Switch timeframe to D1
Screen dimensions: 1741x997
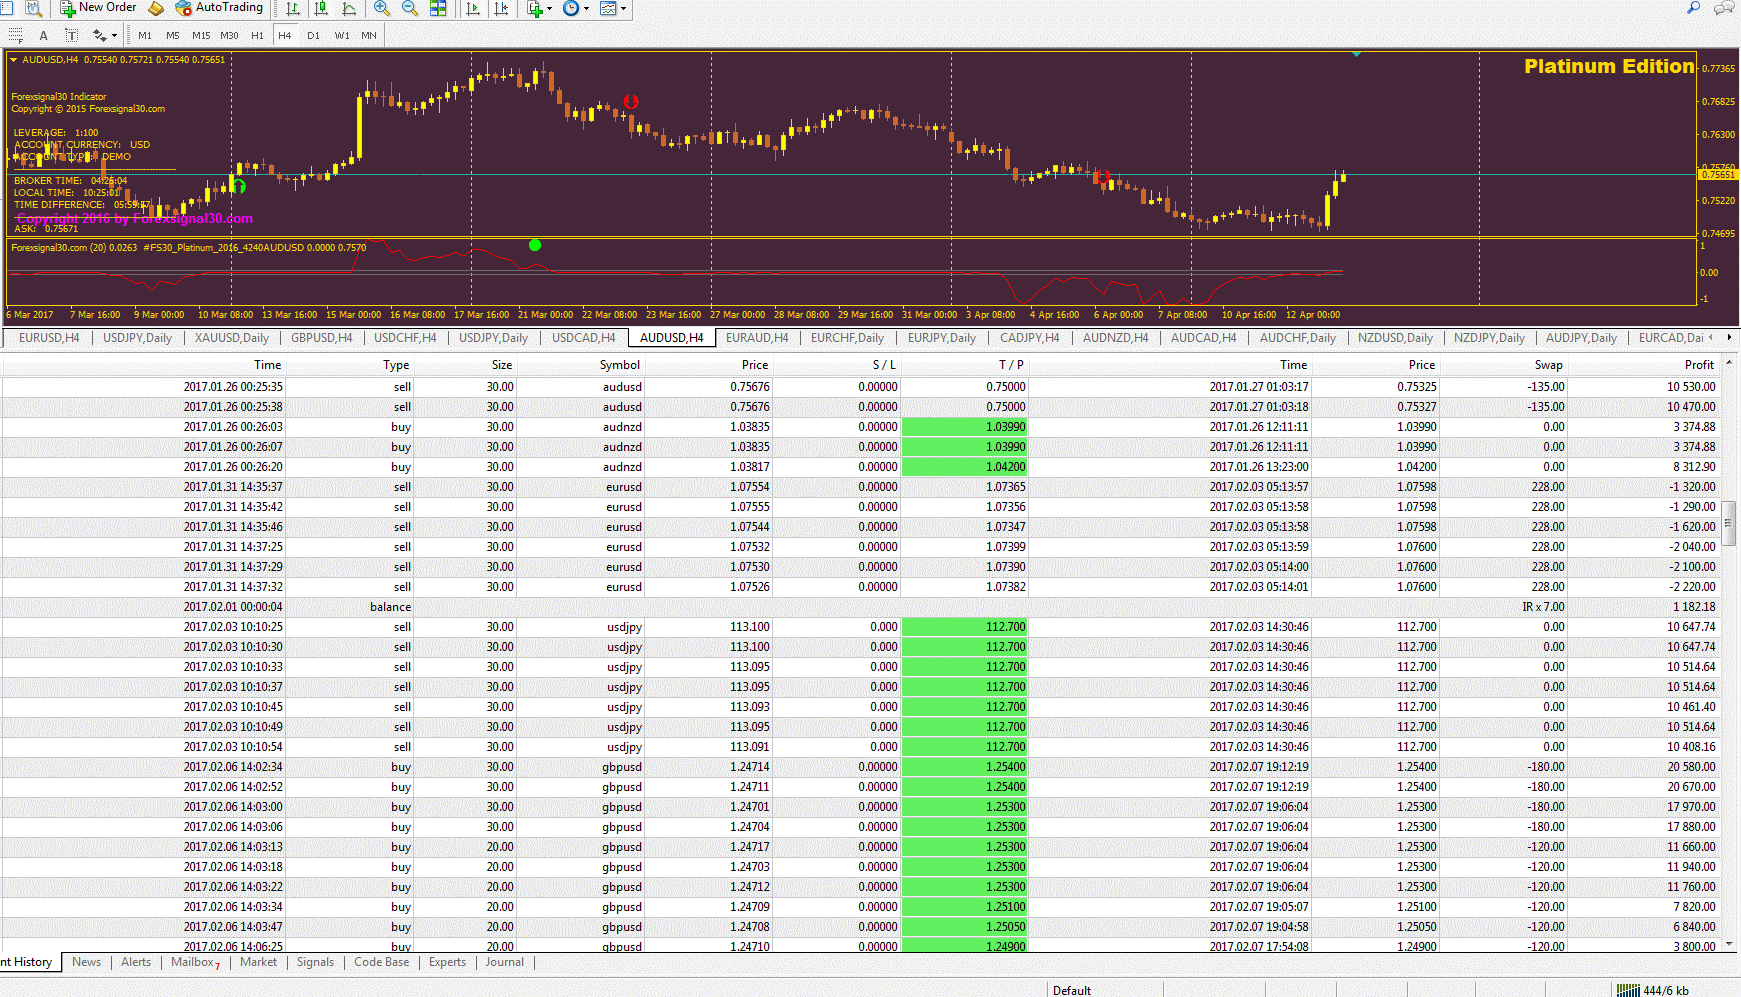coord(313,35)
